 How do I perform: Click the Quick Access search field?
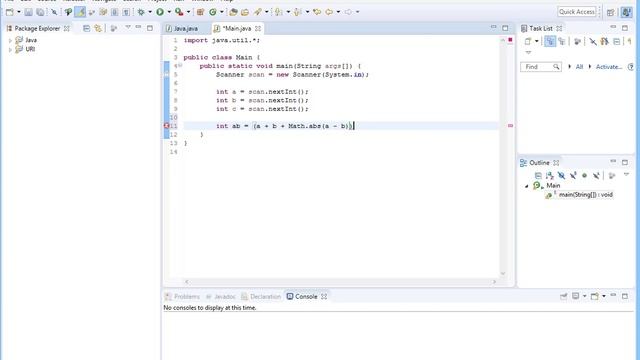click(577, 12)
